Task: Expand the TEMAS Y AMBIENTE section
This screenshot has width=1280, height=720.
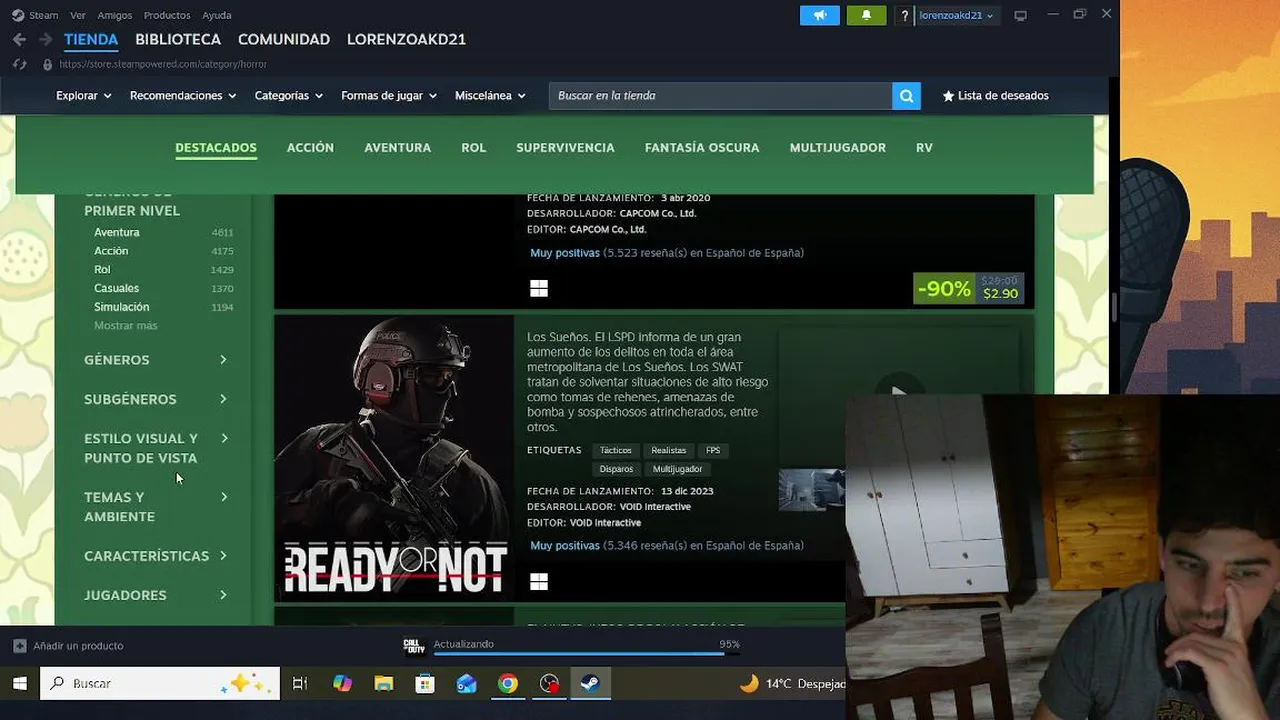Action: coord(155,507)
